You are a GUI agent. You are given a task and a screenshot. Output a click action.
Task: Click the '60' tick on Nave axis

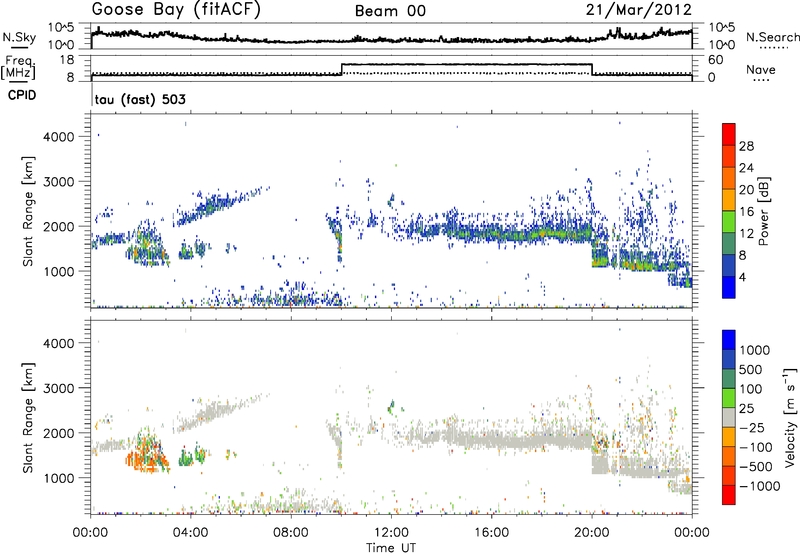716,60
